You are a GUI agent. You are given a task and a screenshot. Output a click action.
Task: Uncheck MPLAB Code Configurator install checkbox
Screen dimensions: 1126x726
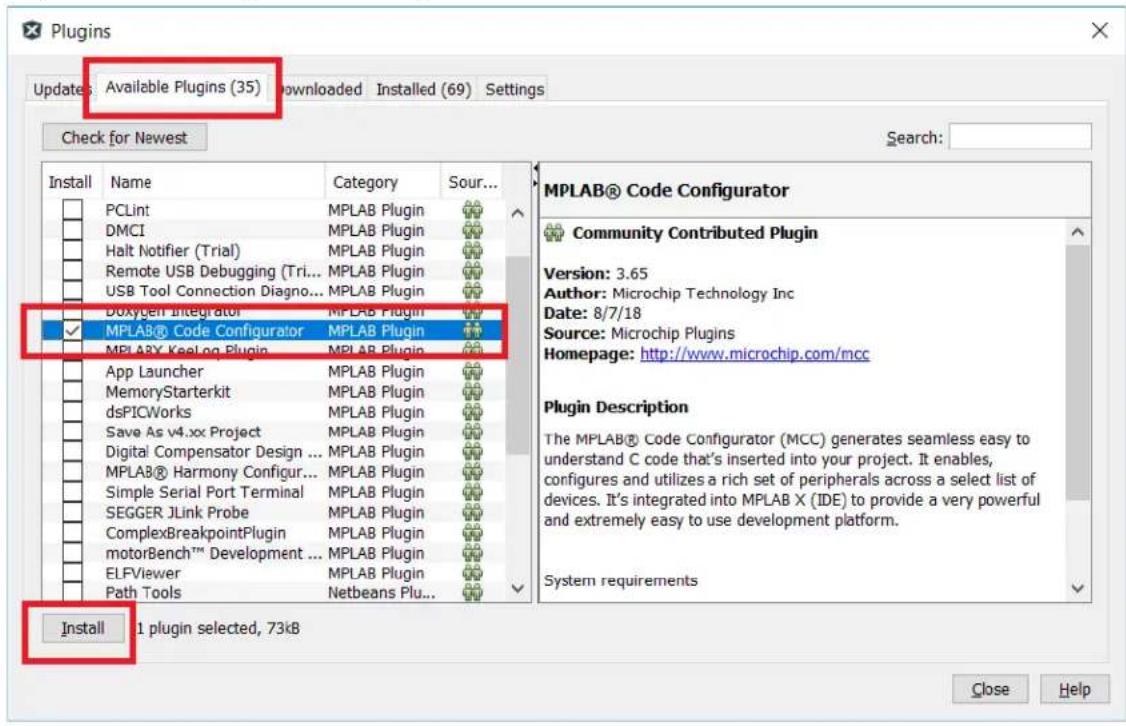[72, 330]
